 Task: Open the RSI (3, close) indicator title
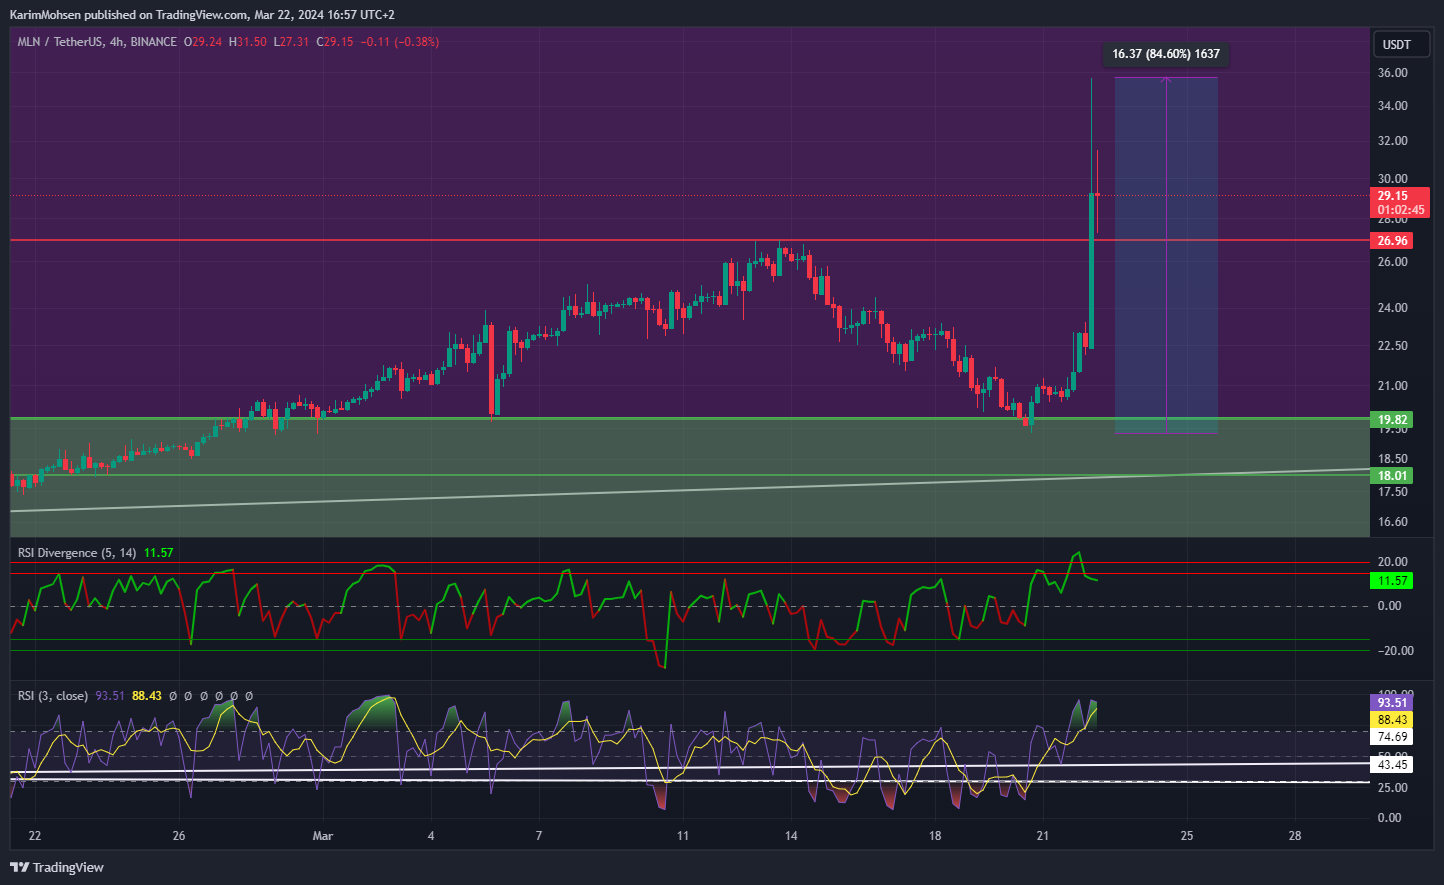53,696
